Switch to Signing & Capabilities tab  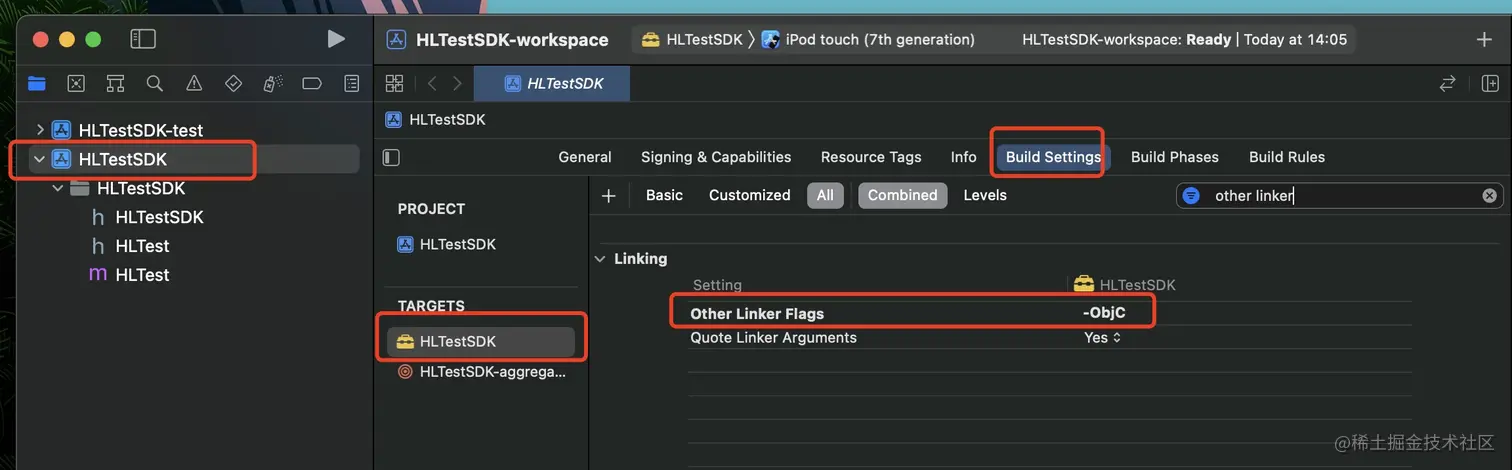[716, 157]
